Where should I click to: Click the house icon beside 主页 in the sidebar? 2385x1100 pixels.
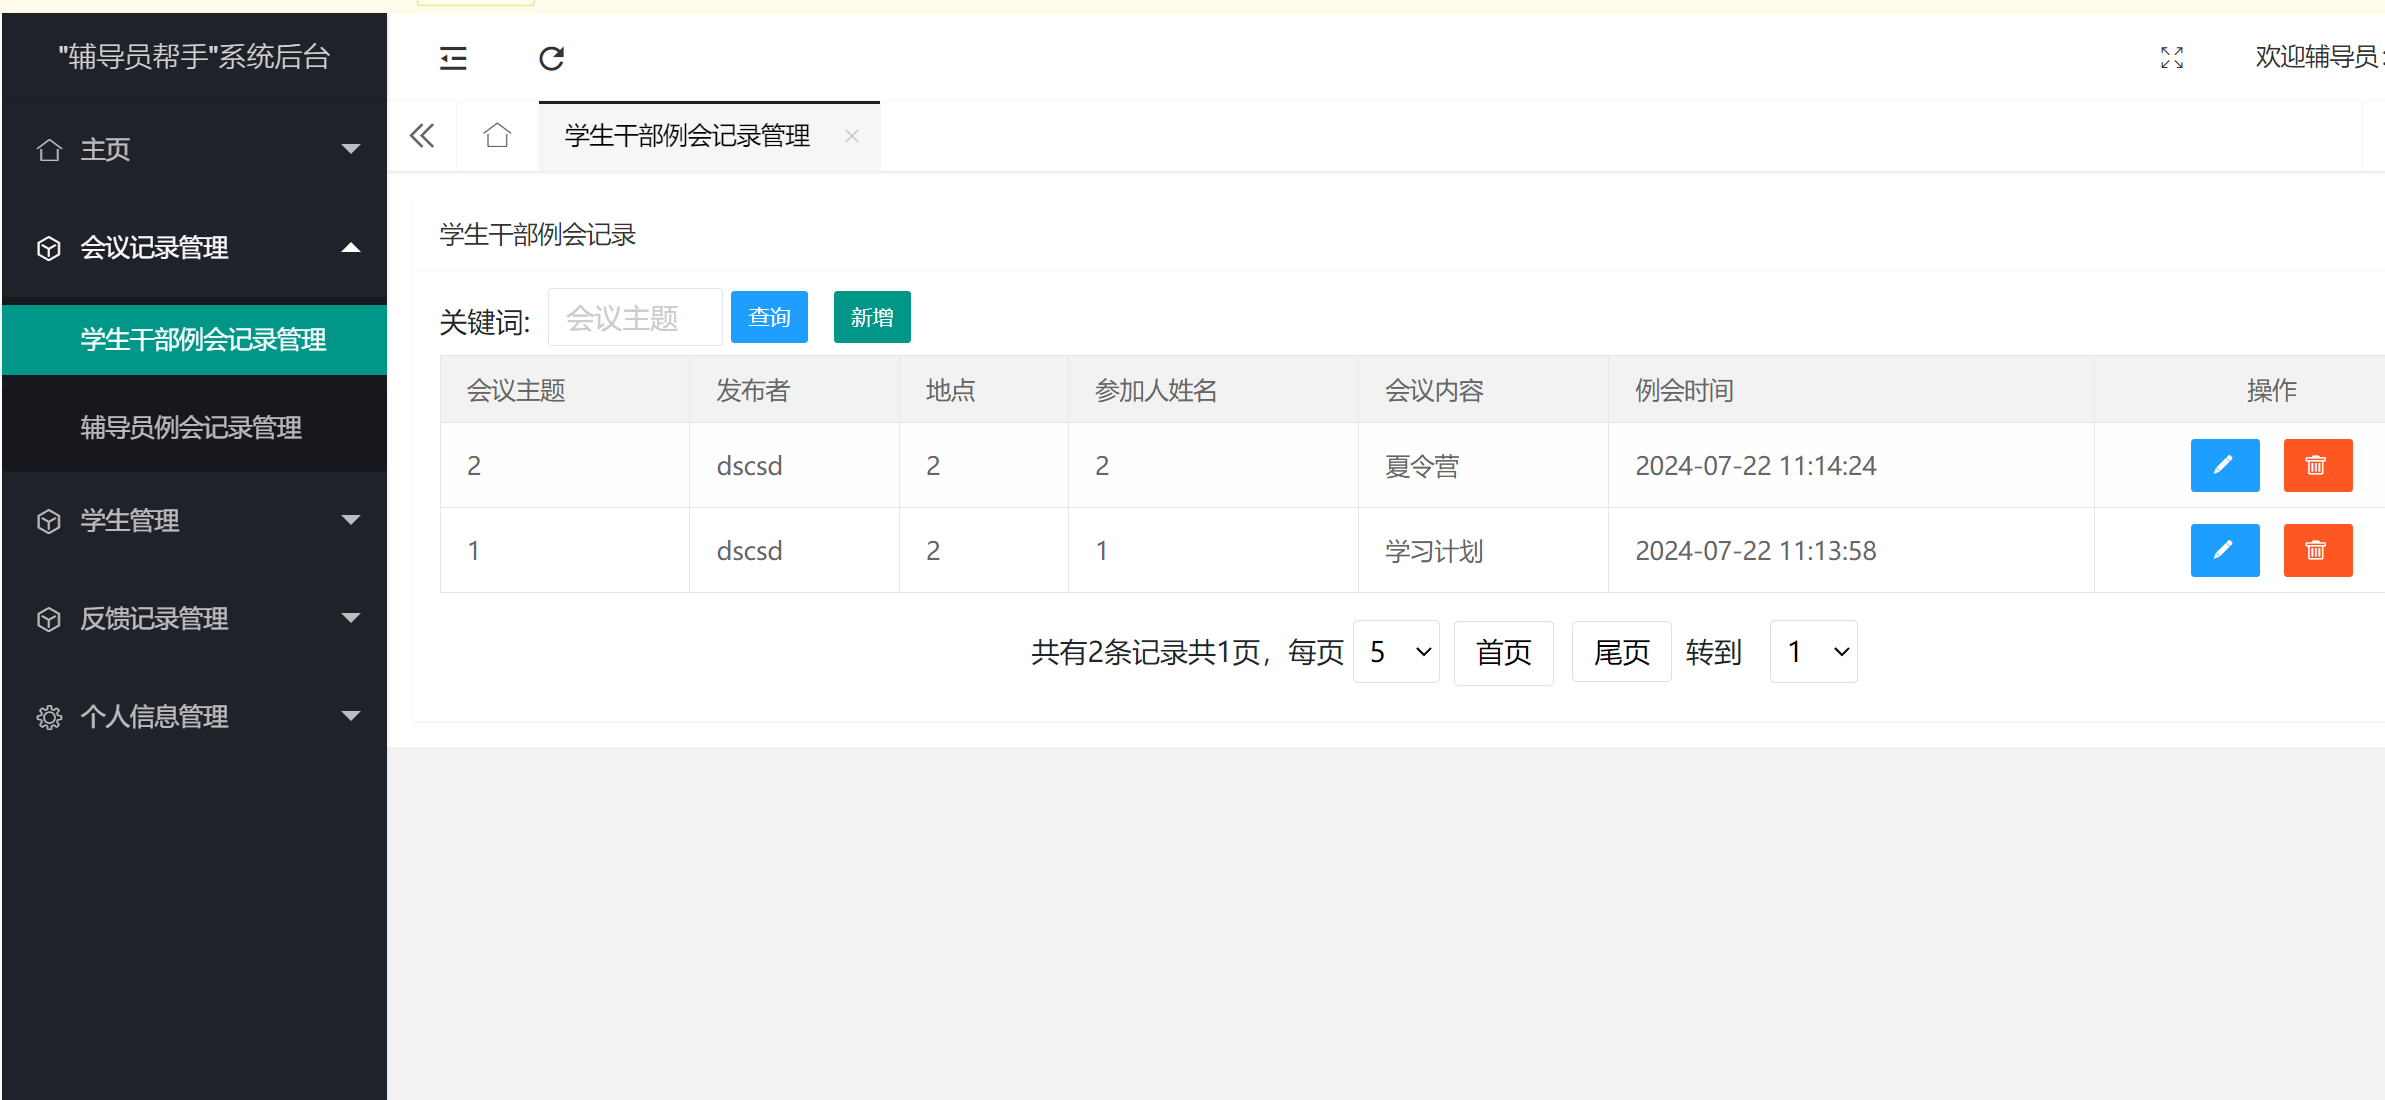click(x=49, y=150)
